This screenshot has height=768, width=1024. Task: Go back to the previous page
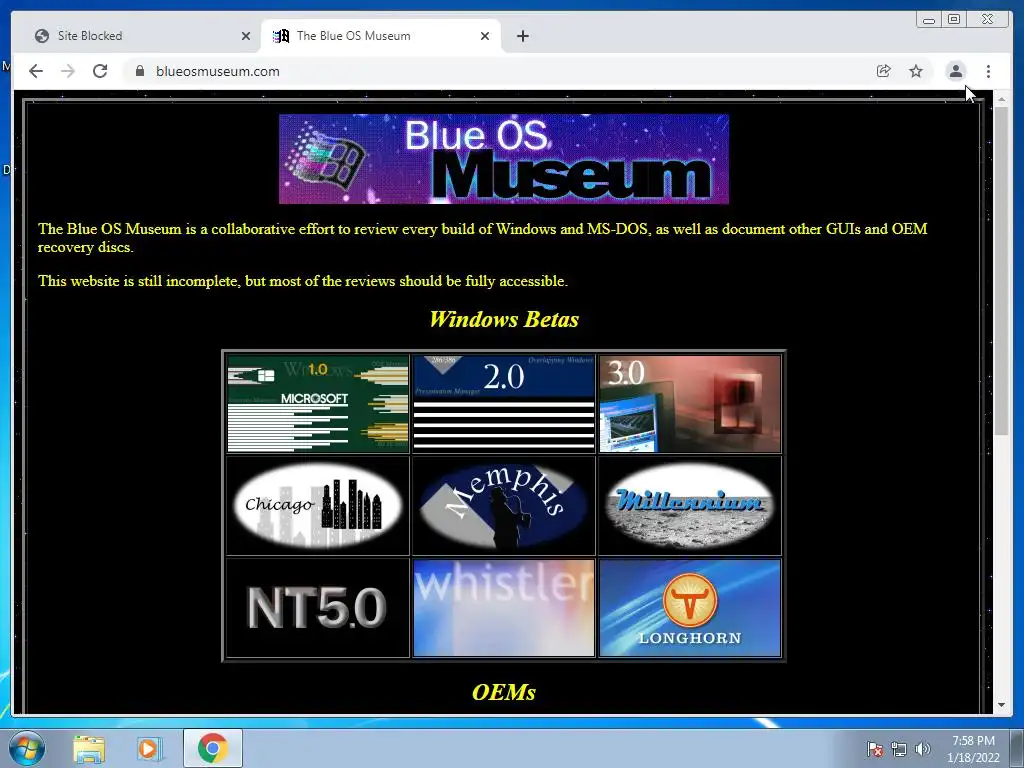[x=36, y=71]
